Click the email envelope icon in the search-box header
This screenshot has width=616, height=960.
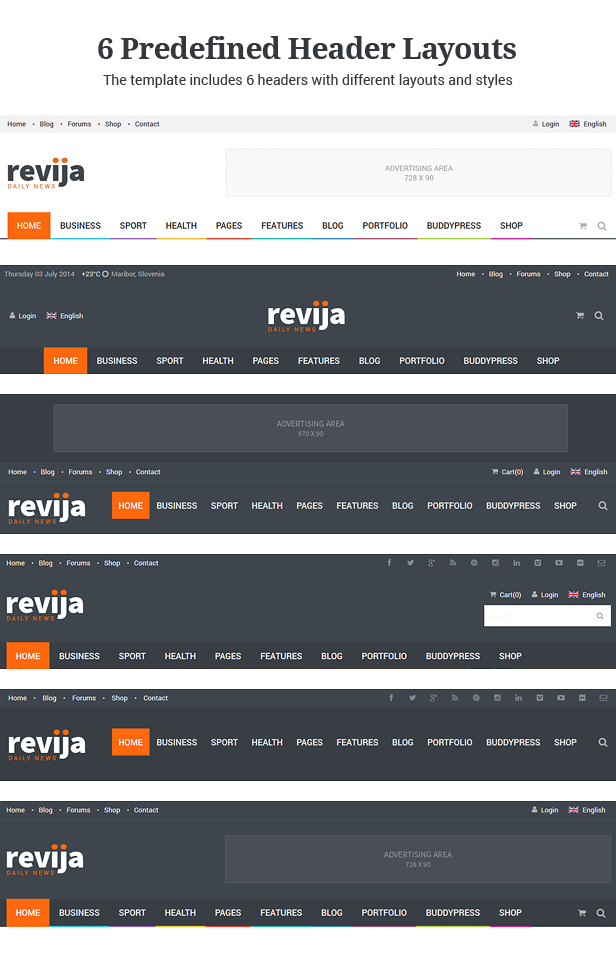point(602,563)
